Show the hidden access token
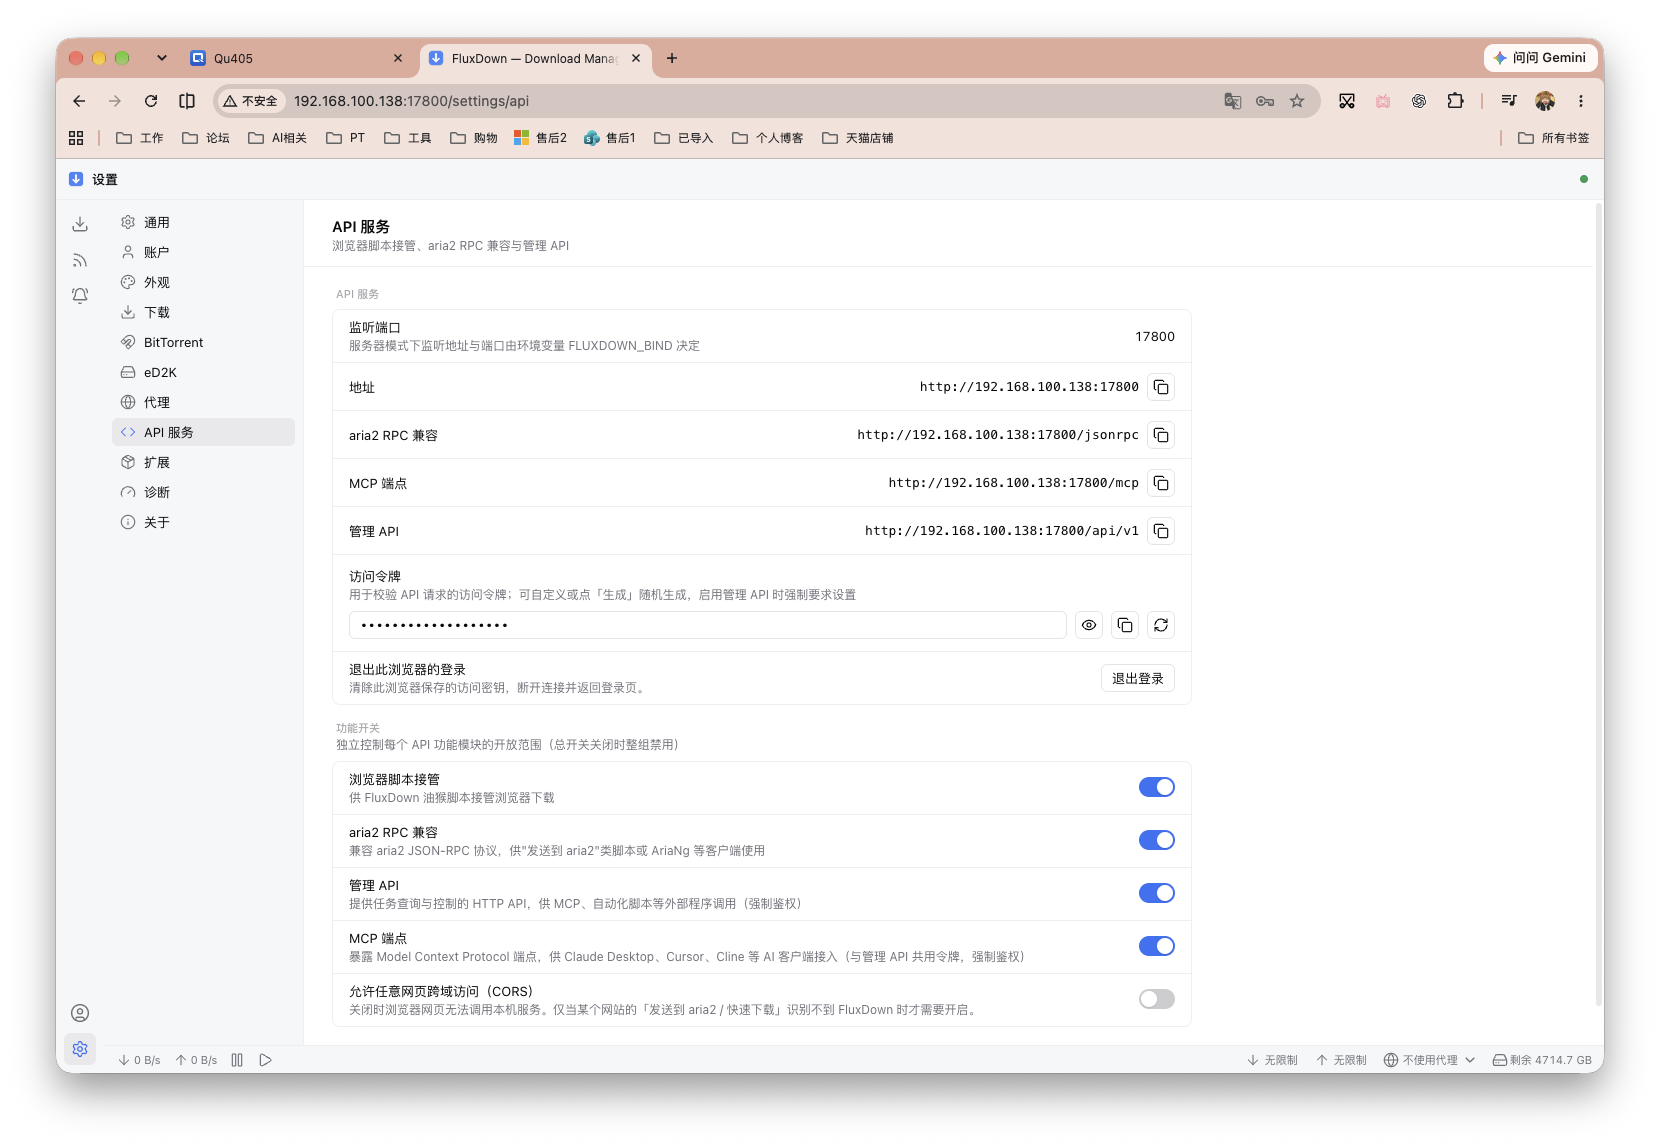This screenshot has width=1660, height=1147. pyautogui.click(x=1089, y=625)
